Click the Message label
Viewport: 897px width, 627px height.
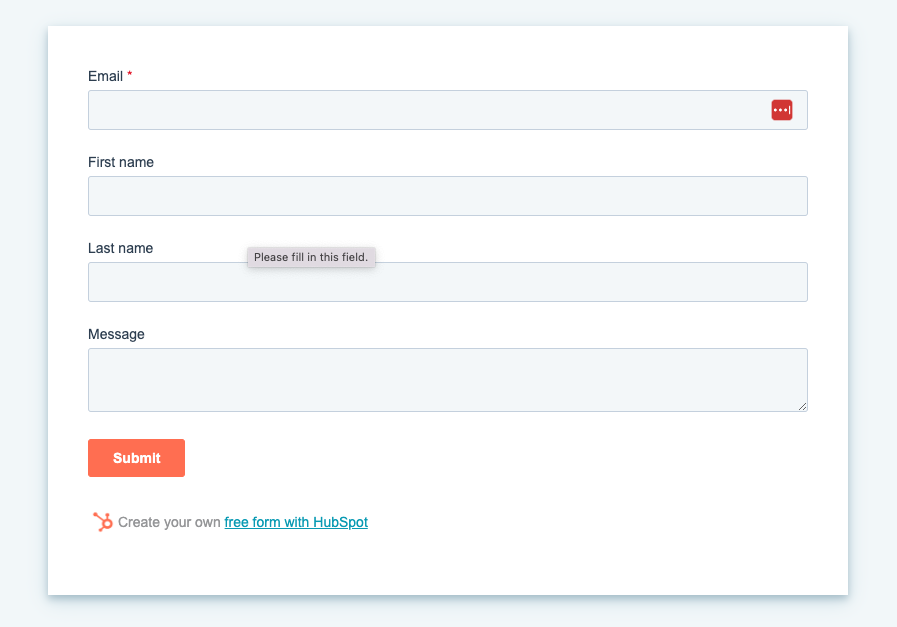(116, 334)
